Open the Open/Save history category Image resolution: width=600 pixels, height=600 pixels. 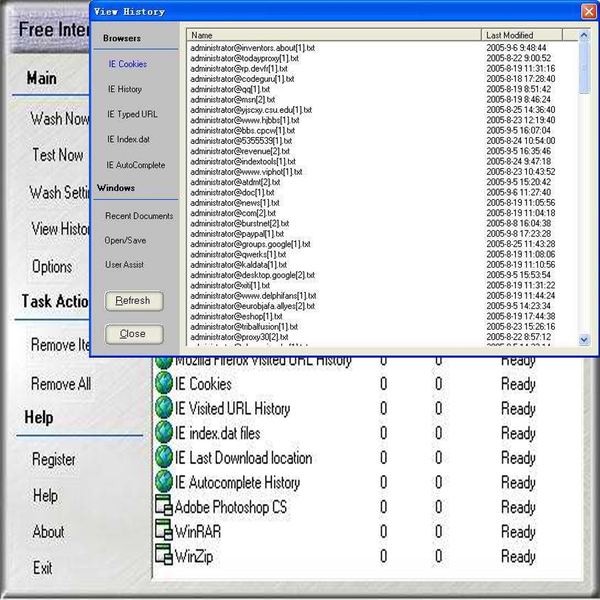coord(125,240)
